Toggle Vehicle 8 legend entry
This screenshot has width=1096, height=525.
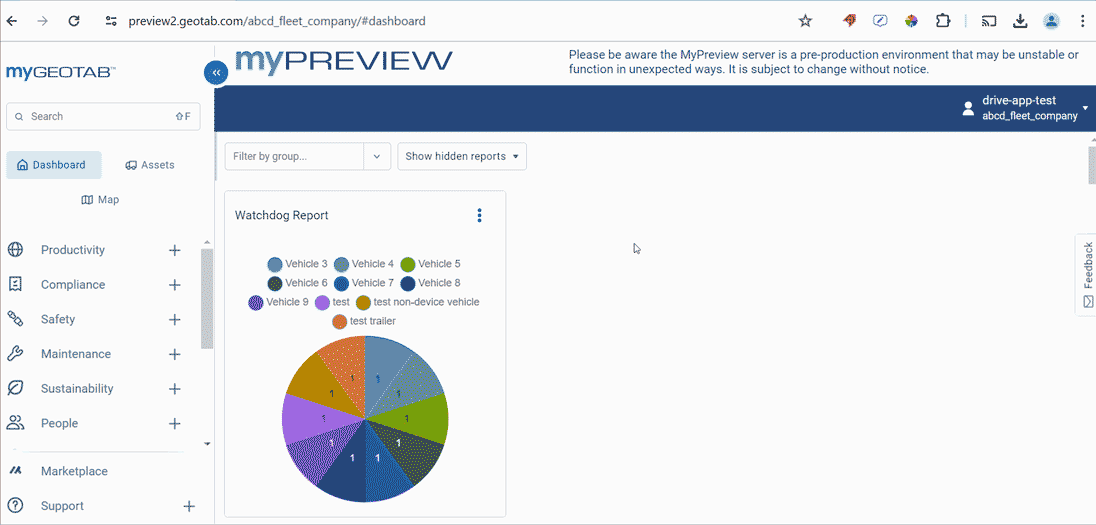click(x=430, y=283)
